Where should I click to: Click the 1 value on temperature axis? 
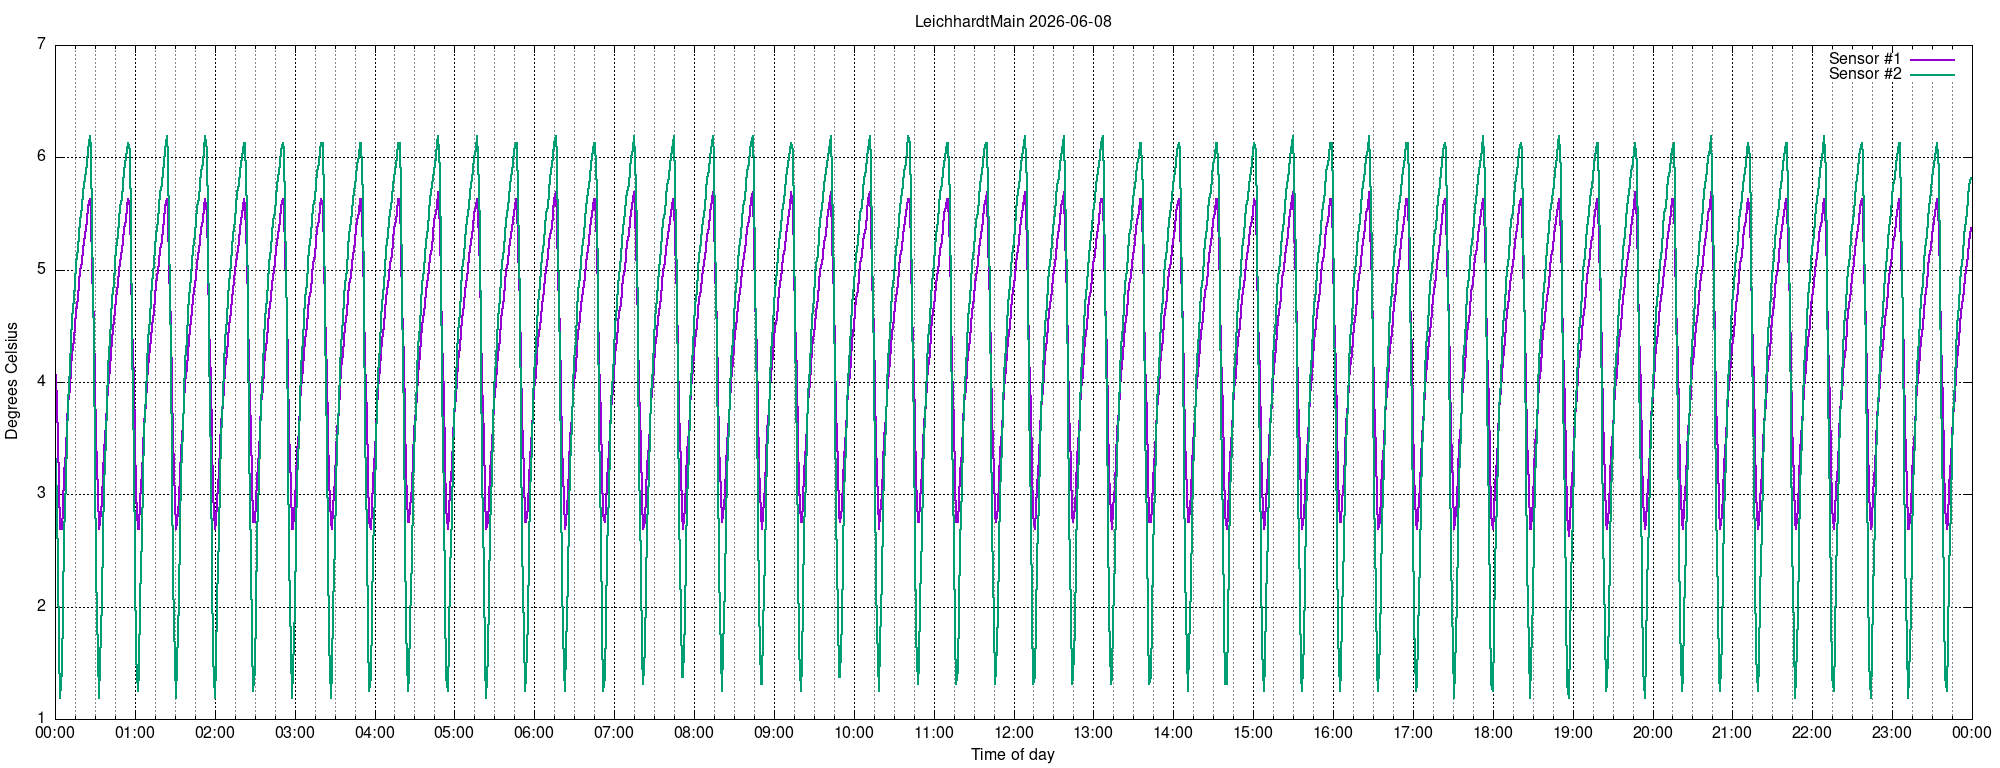(x=42, y=718)
